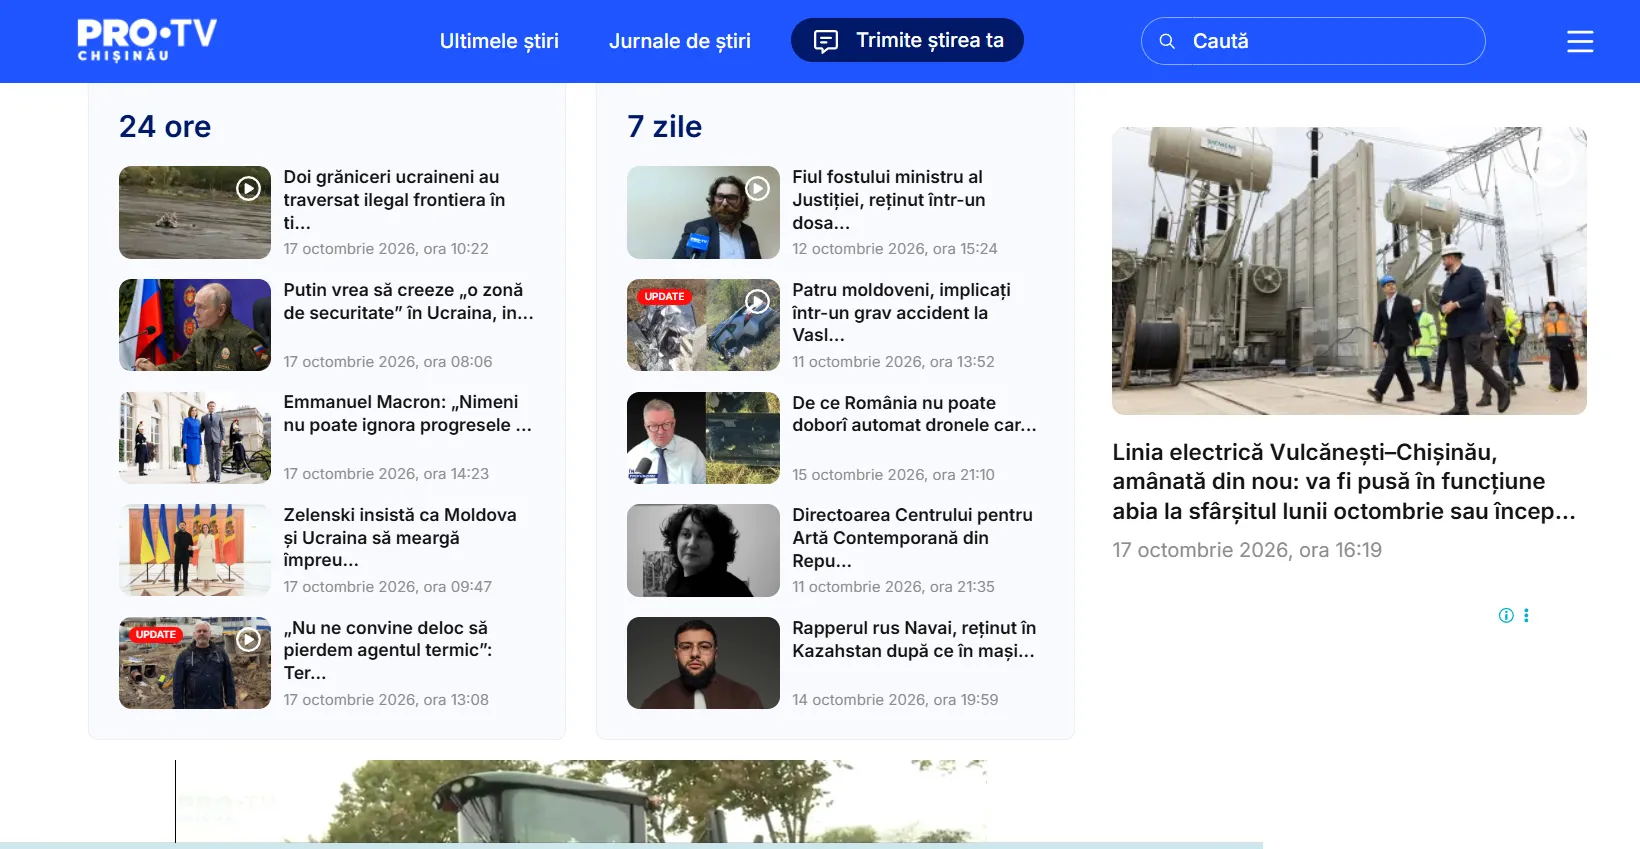Click the UPDATE badge on accident thumbnail
Viewport: 1640px width, 849px height.
point(664,297)
